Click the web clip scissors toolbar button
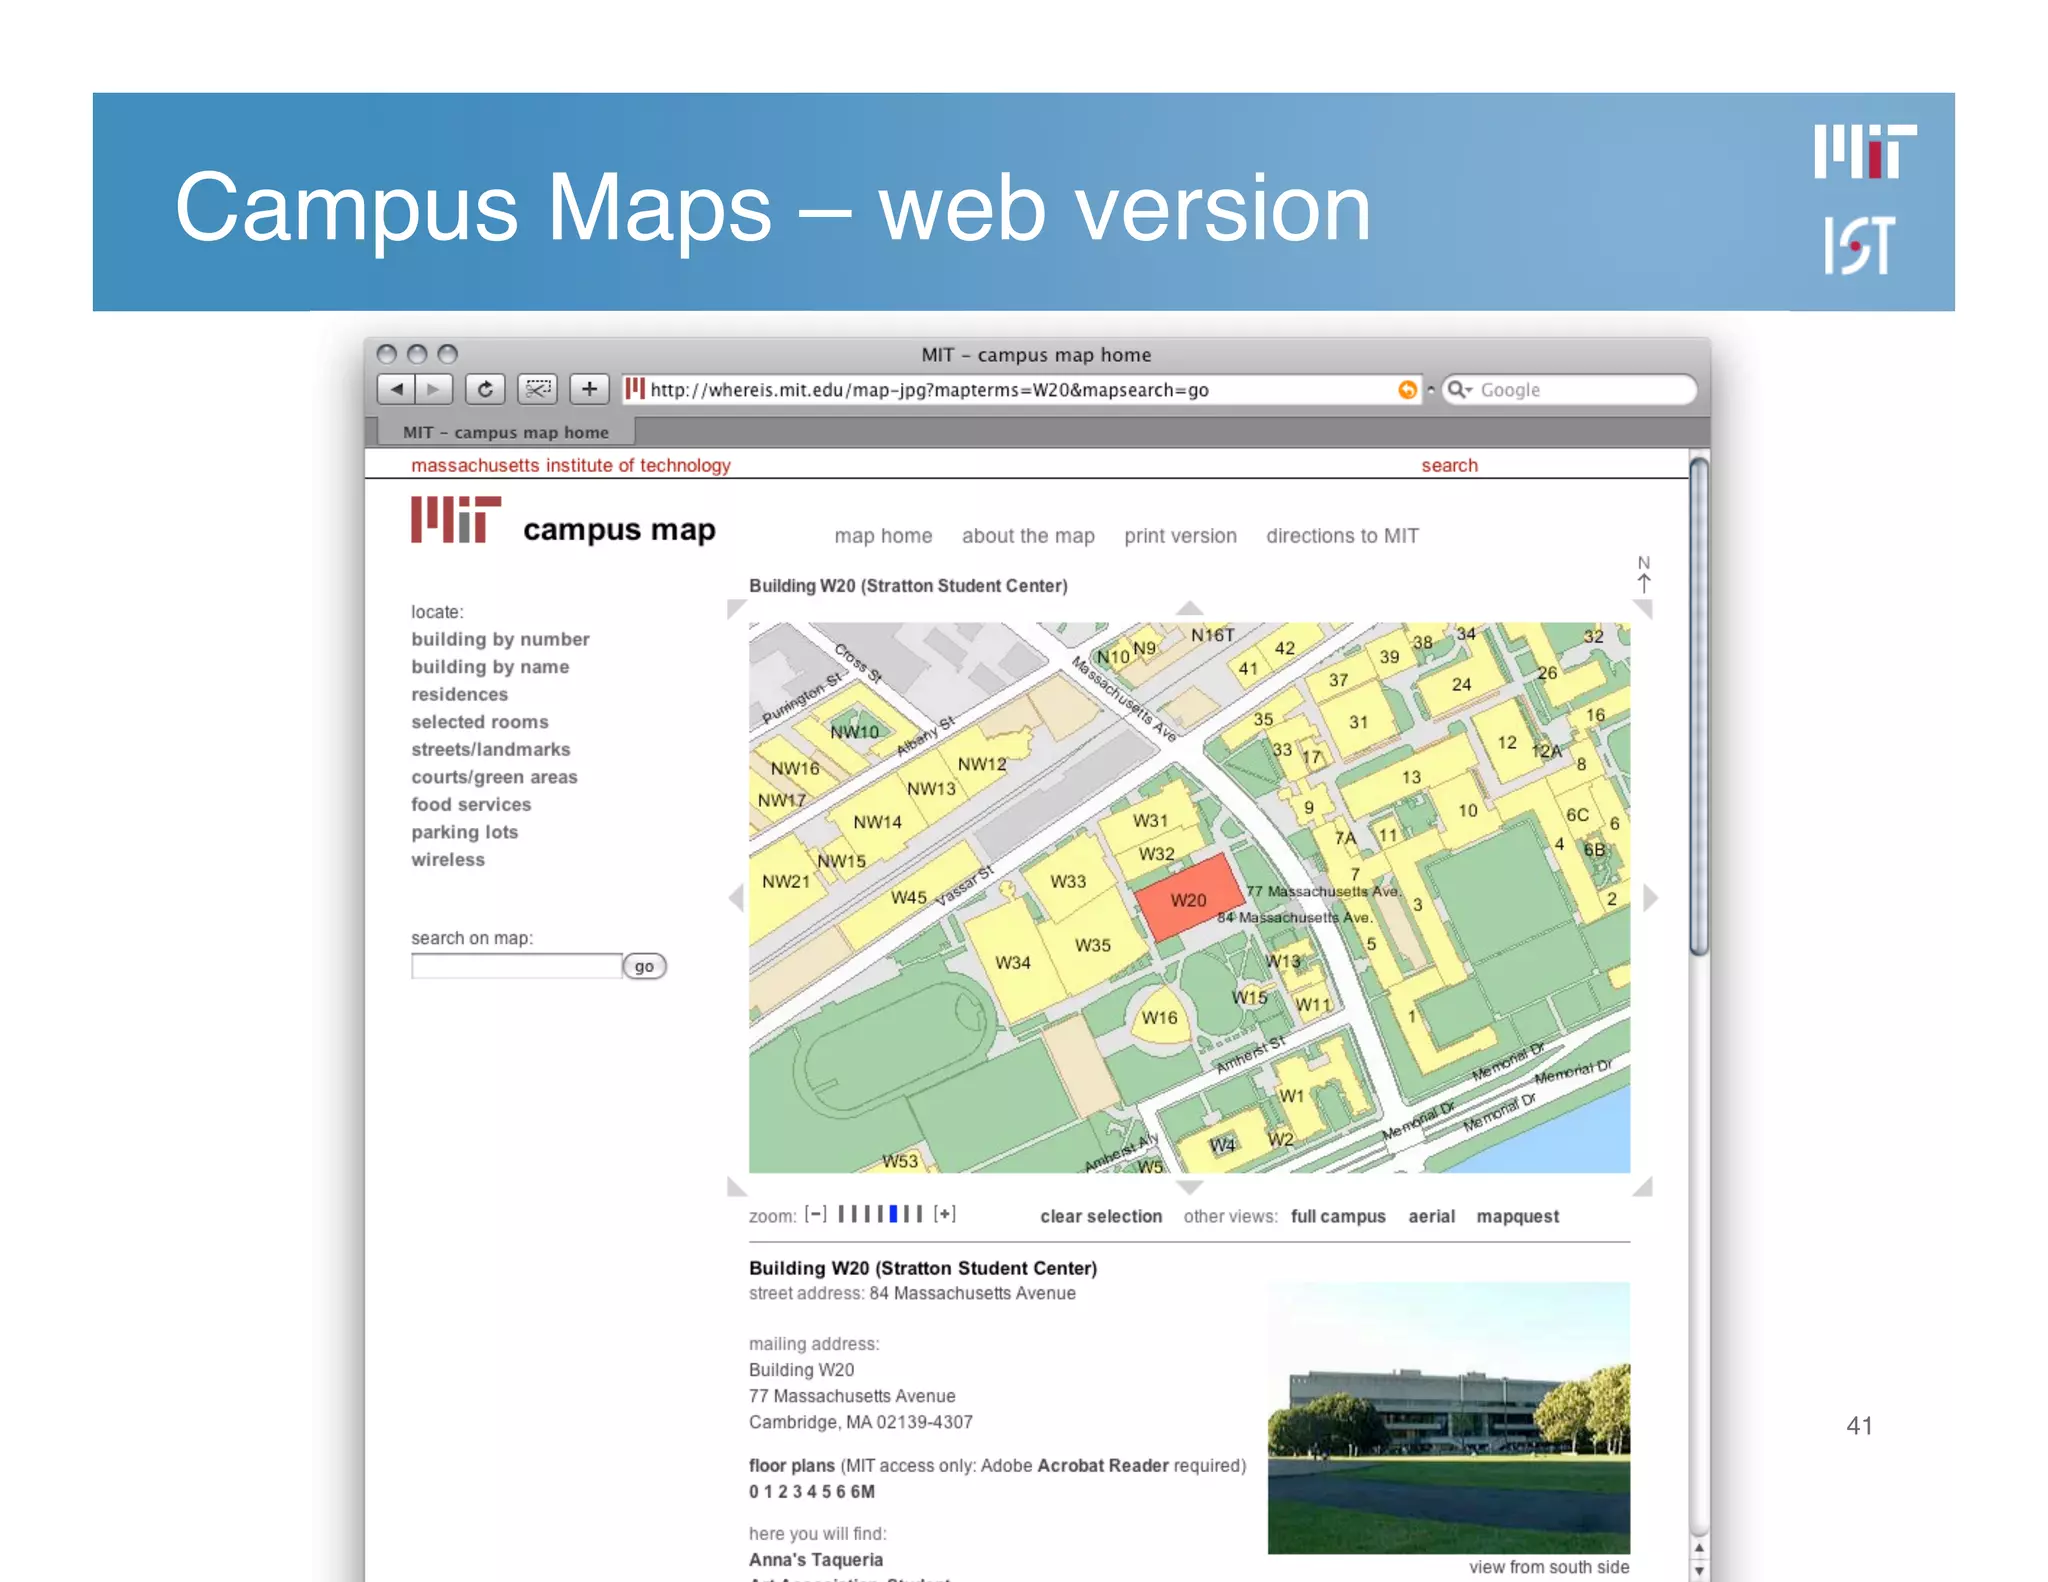The width and height of the screenshot is (2048, 1582). (537, 389)
